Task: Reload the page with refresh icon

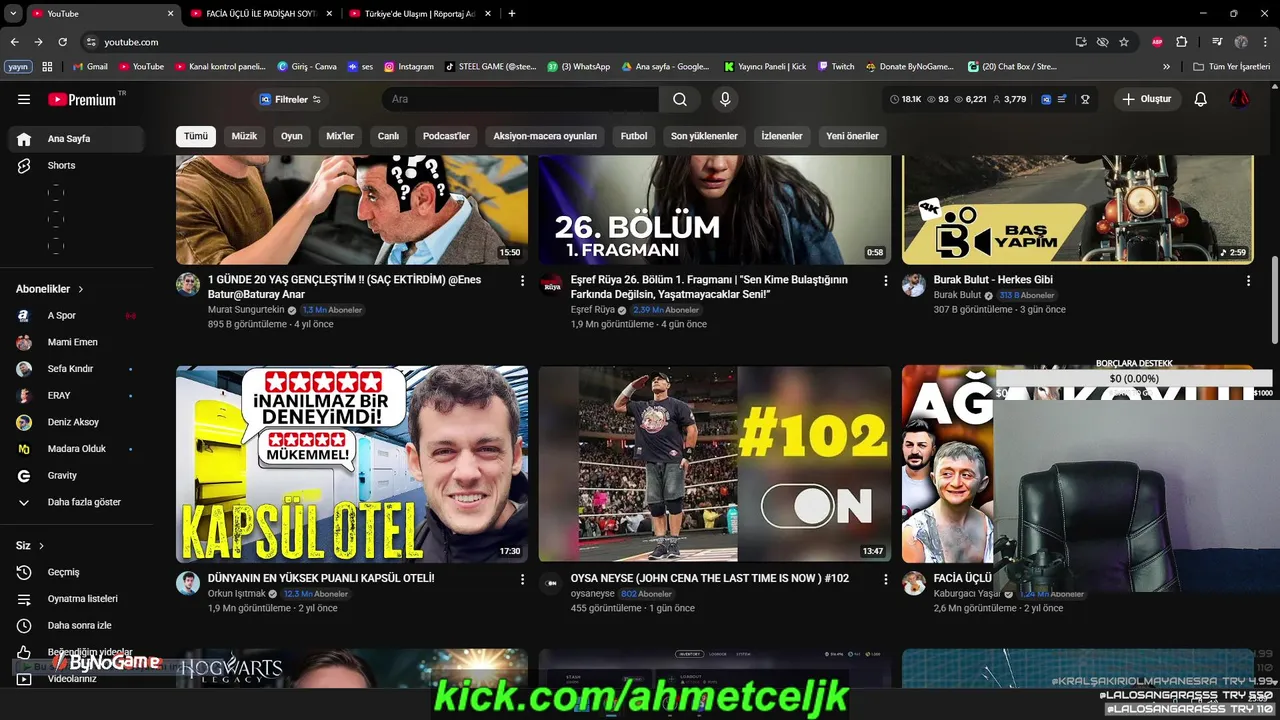Action: point(62,42)
